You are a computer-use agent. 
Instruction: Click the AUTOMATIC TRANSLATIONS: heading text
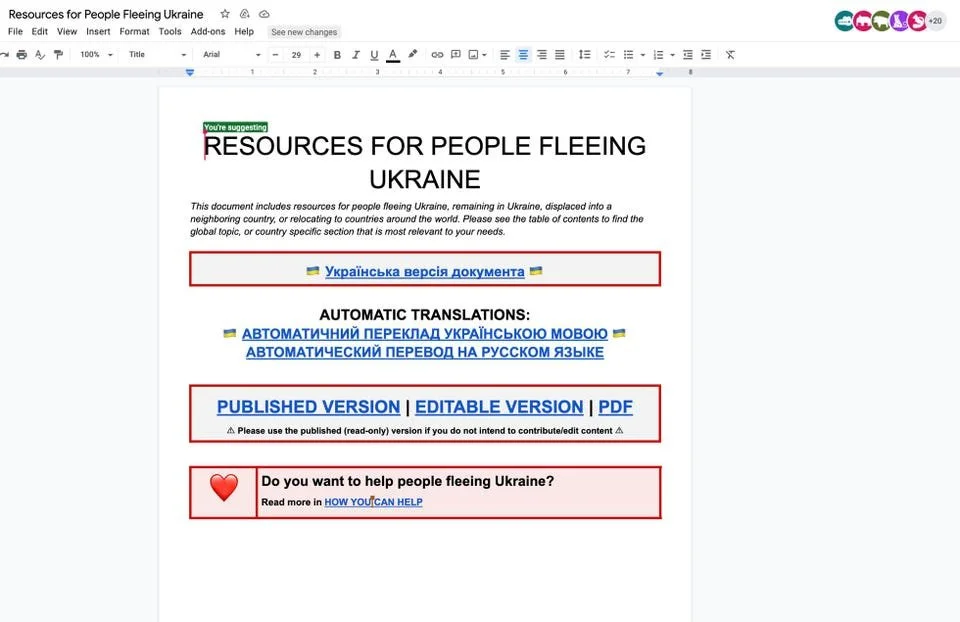point(424,315)
